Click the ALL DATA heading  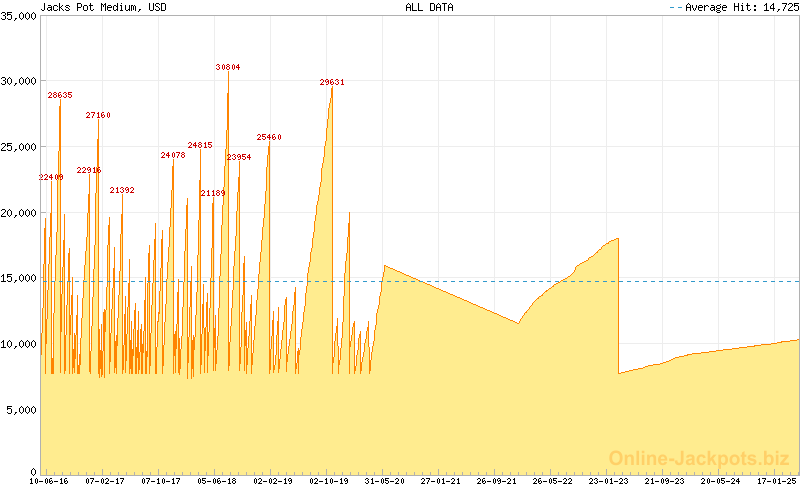(x=429, y=7)
